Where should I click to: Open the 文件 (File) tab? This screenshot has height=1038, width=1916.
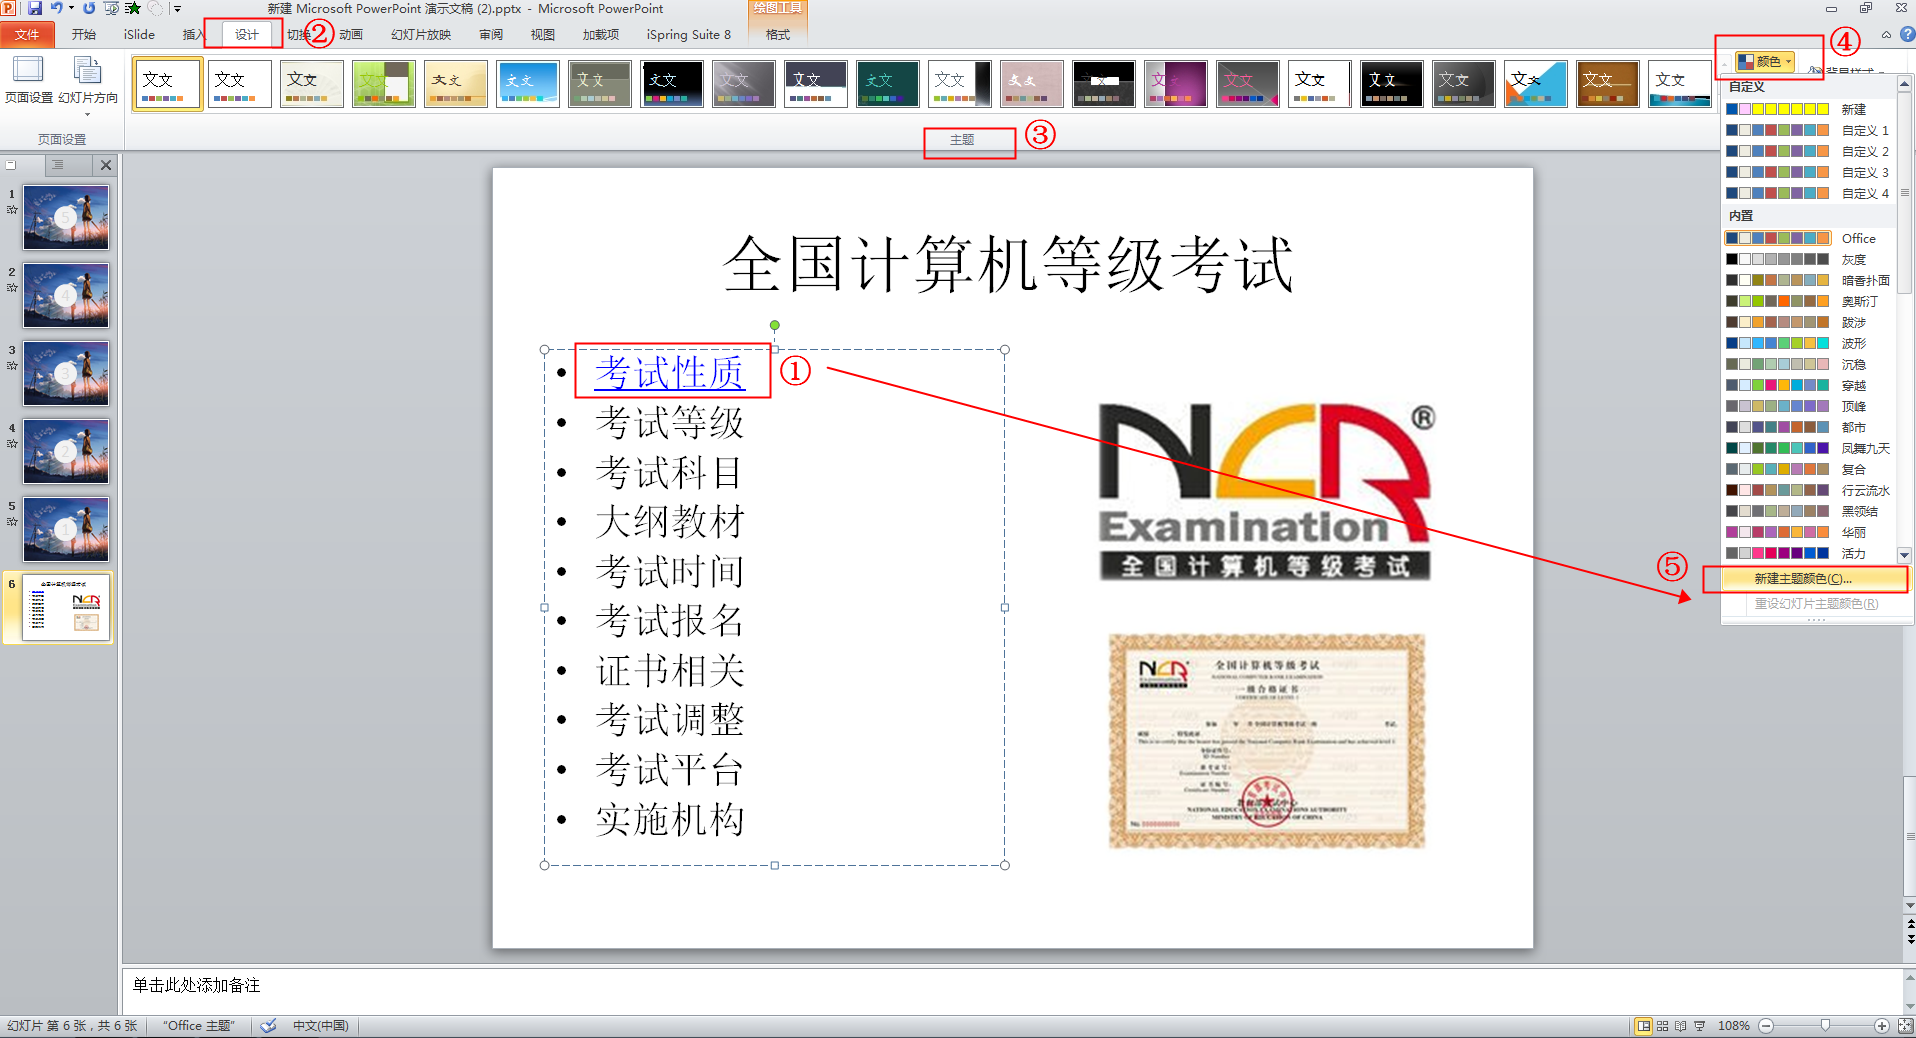(x=27, y=34)
